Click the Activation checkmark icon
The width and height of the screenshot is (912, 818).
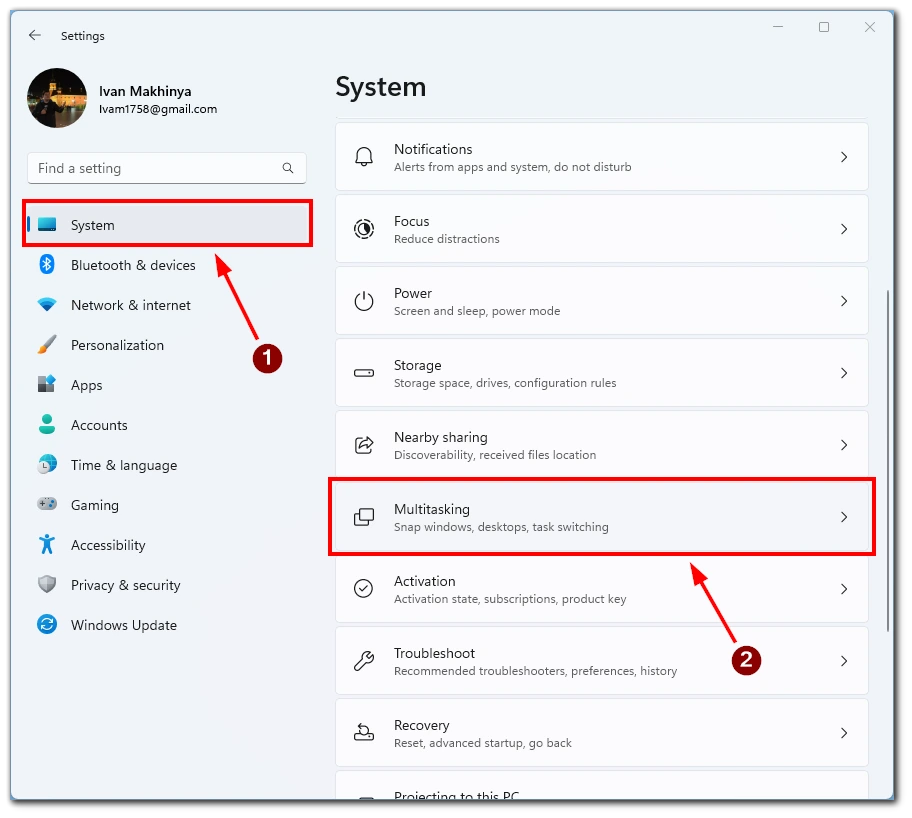point(364,589)
